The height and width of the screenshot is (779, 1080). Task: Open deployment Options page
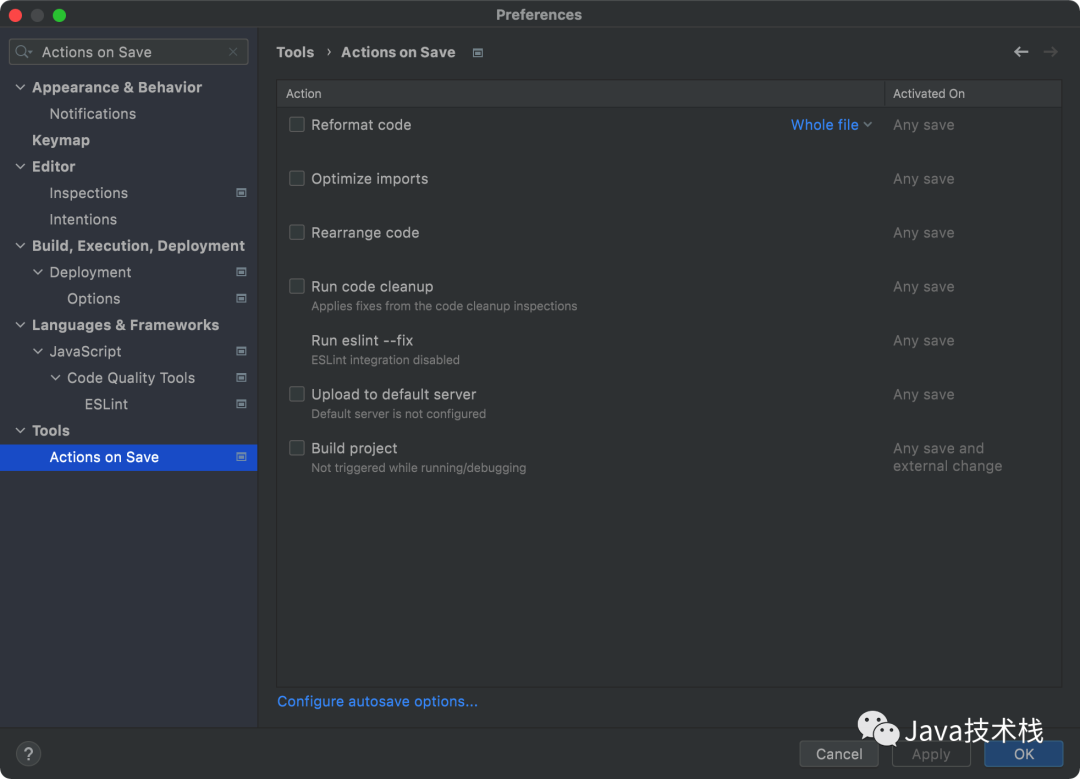pyautogui.click(x=94, y=299)
